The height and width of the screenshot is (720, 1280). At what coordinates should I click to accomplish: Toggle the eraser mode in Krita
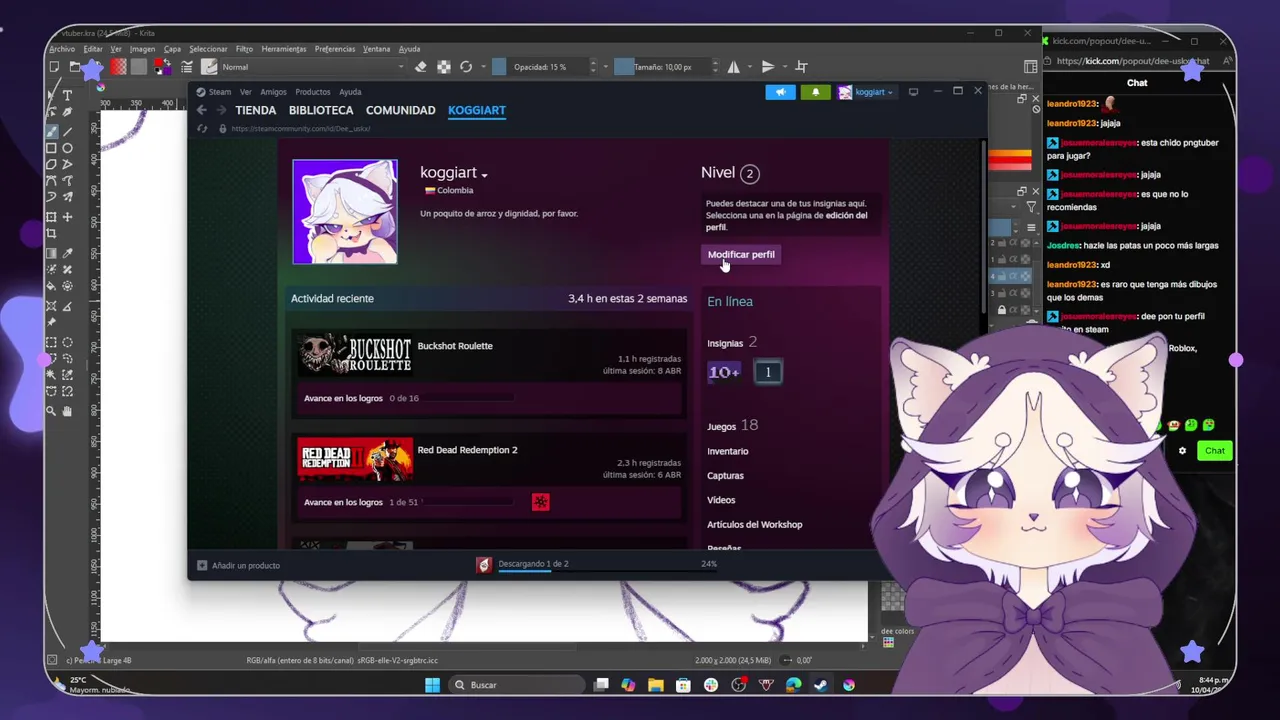420,67
